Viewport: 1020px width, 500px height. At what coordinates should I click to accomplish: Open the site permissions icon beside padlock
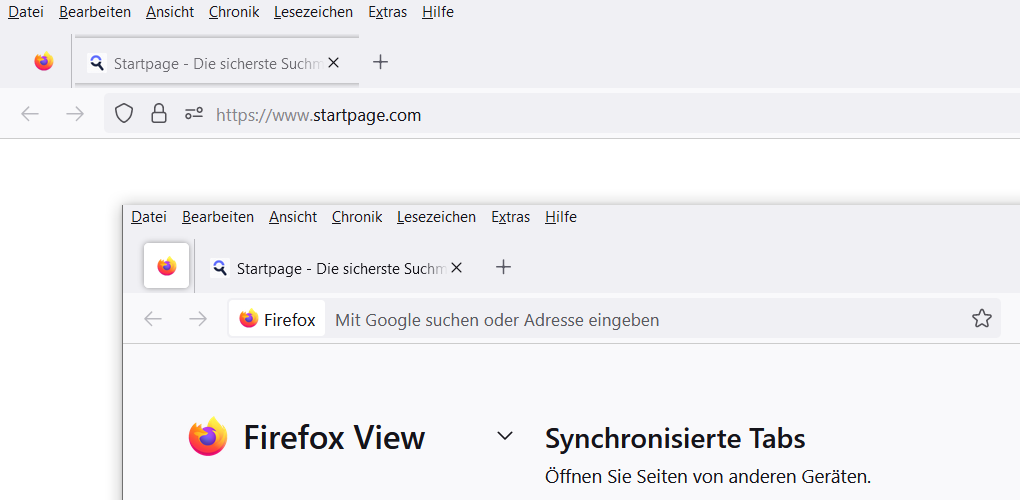(194, 114)
